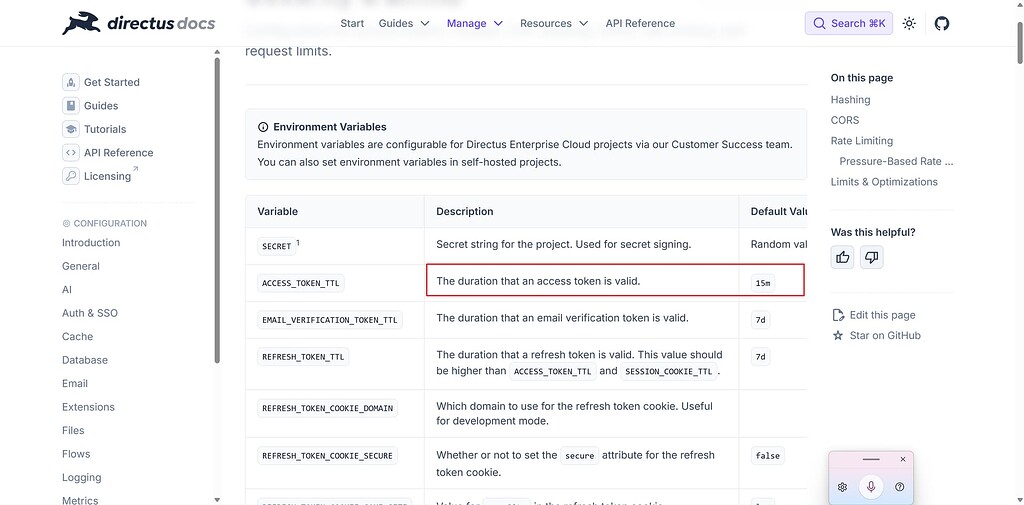Click the false default value
1024x505 pixels.
(x=767, y=455)
